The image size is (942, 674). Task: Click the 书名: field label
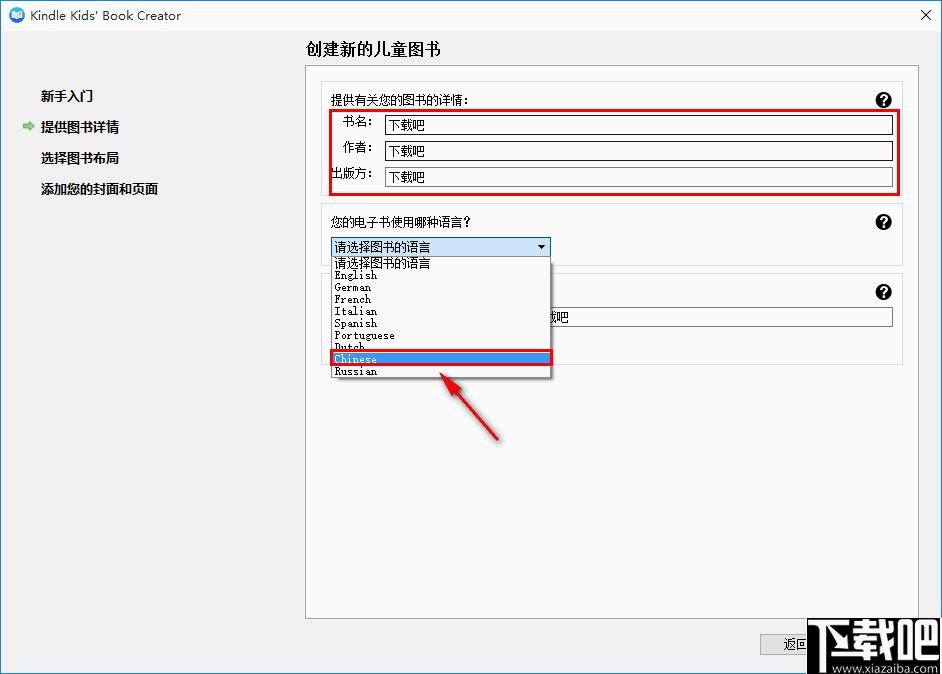click(357, 122)
